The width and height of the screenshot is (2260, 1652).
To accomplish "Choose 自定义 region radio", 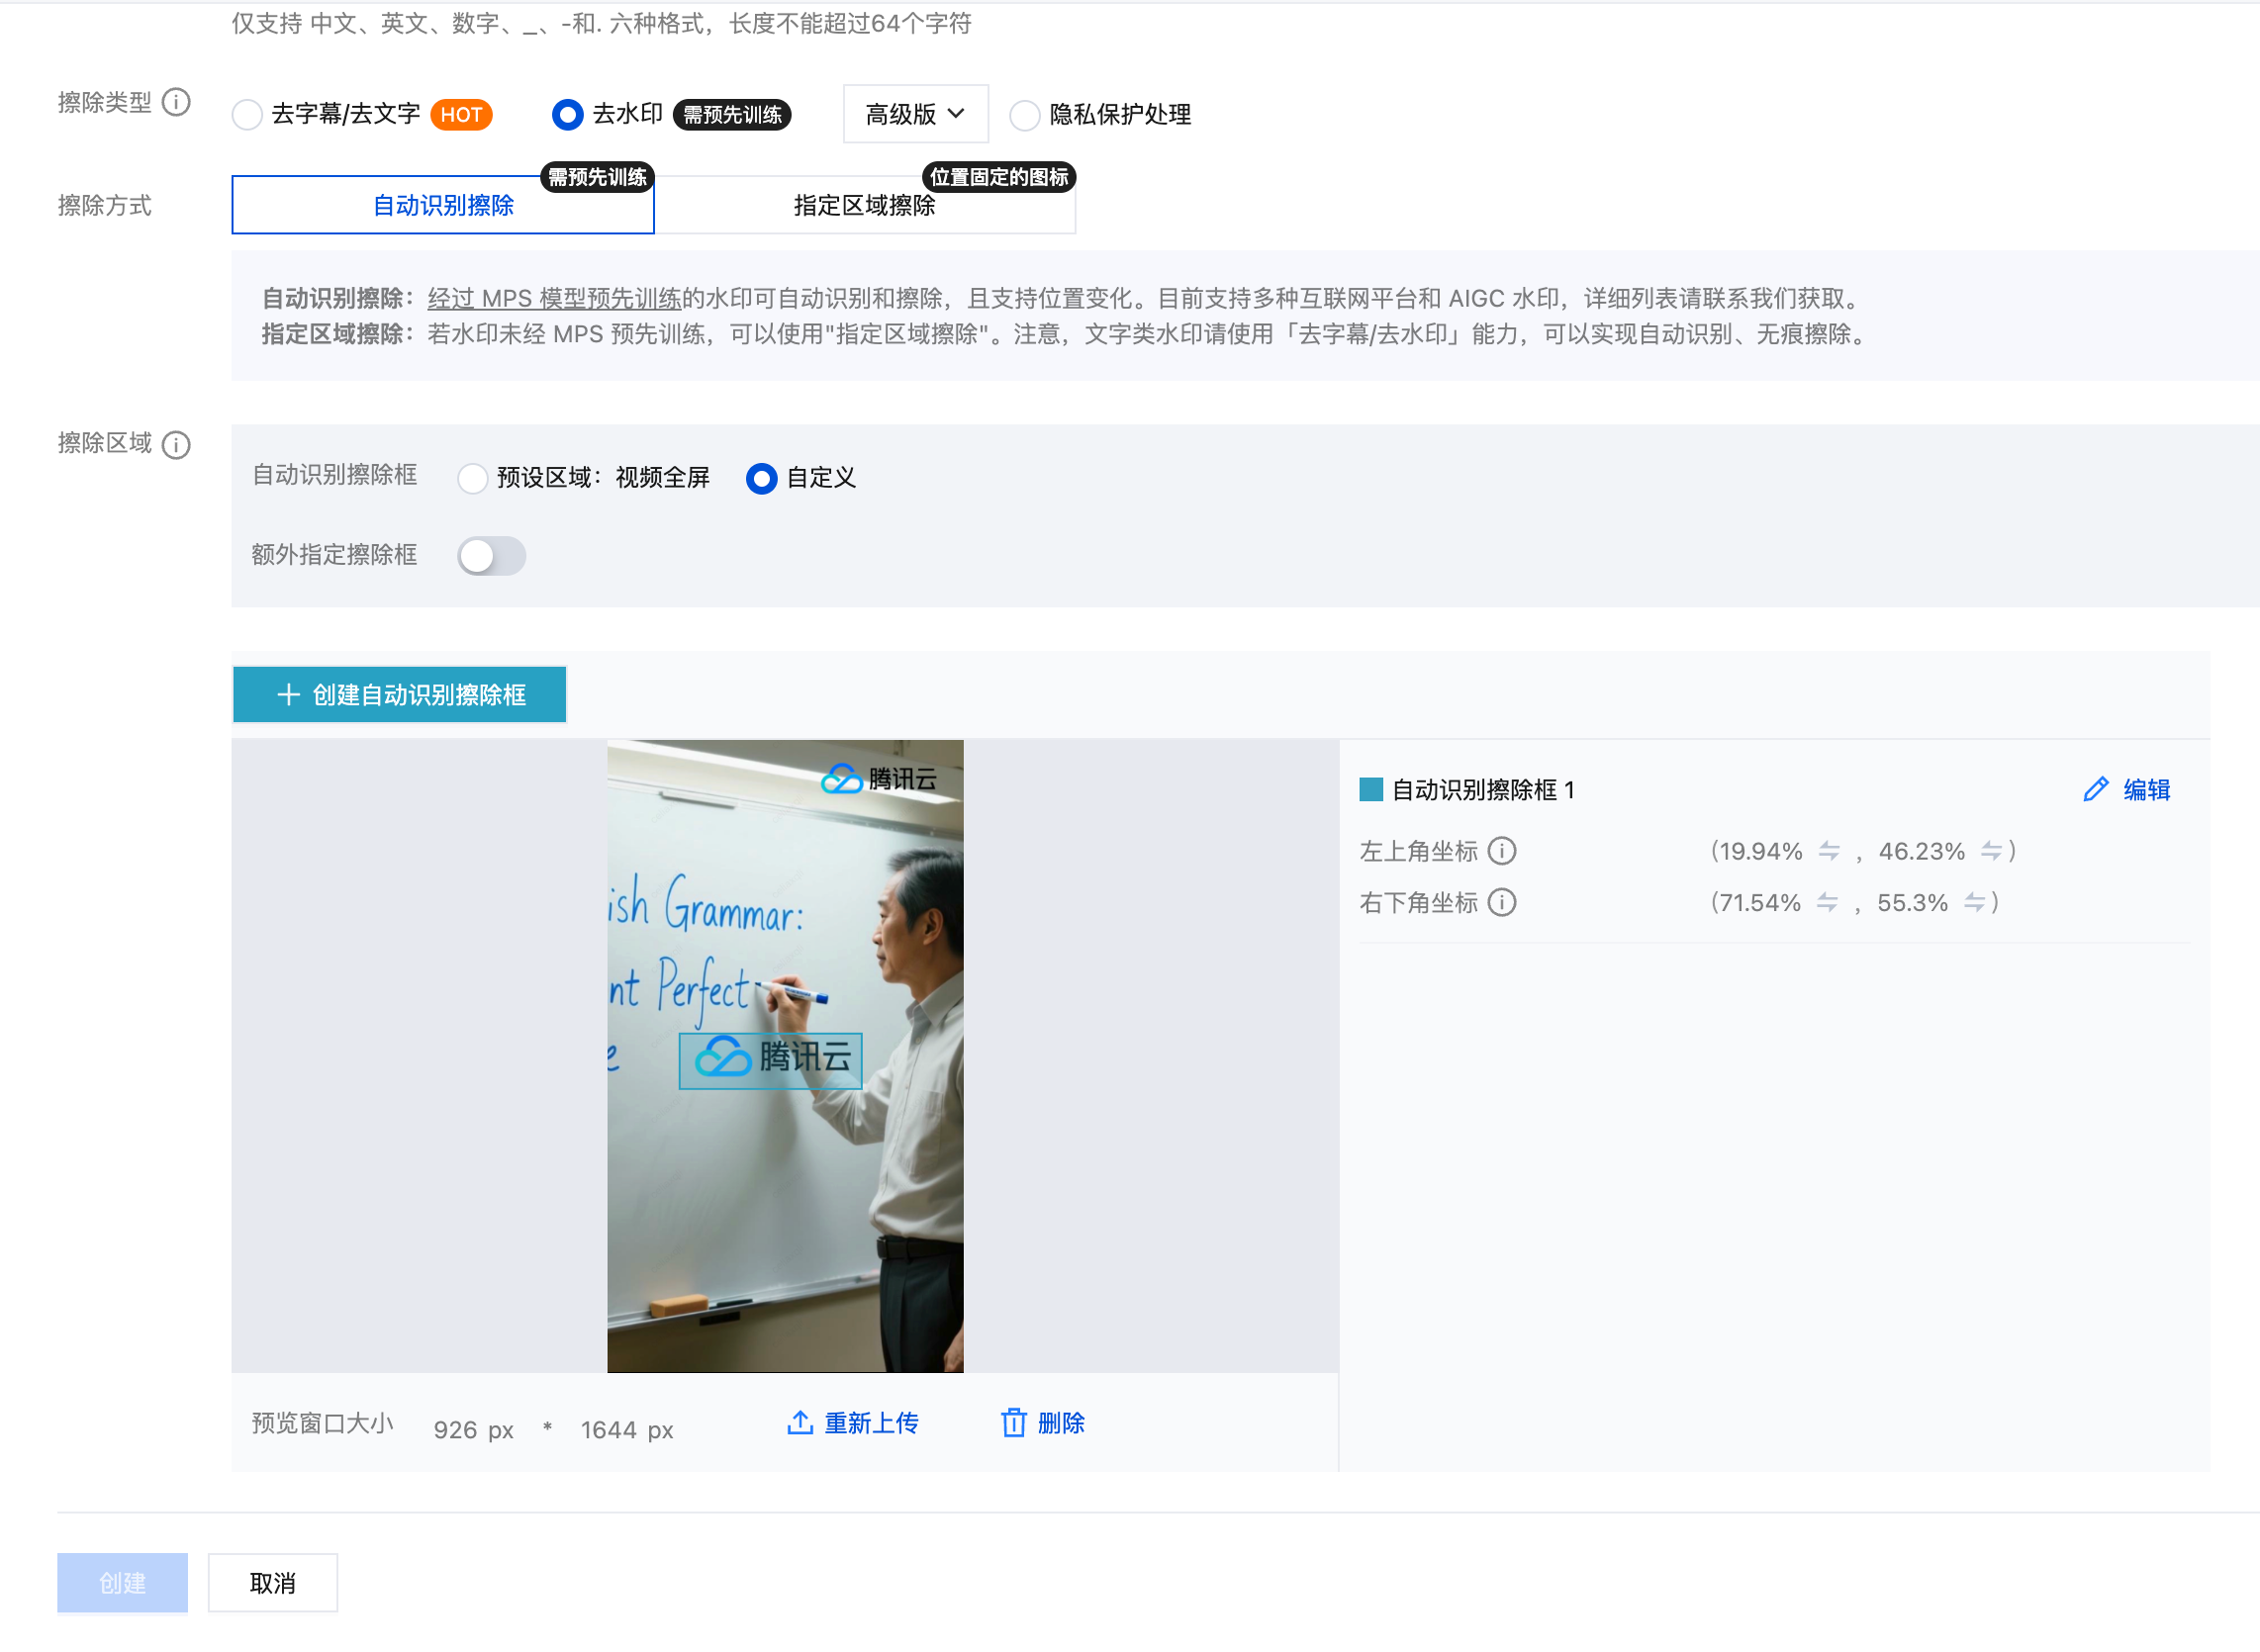I will [761, 479].
